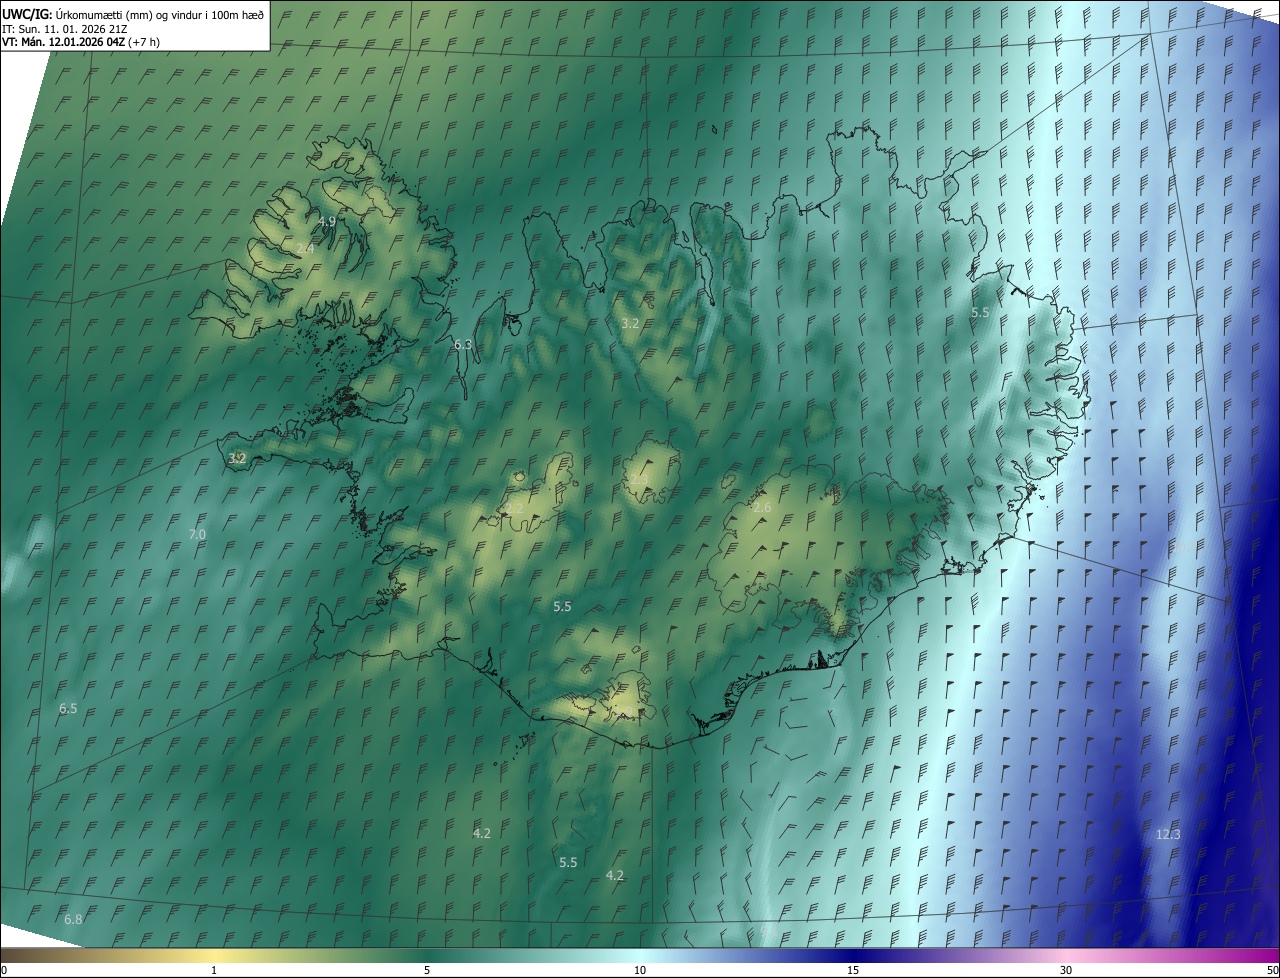Image resolution: width=1280 pixels, height=978 pixels.
Task: Click the colorbar tick label '0'
Action: pos(3,970)
